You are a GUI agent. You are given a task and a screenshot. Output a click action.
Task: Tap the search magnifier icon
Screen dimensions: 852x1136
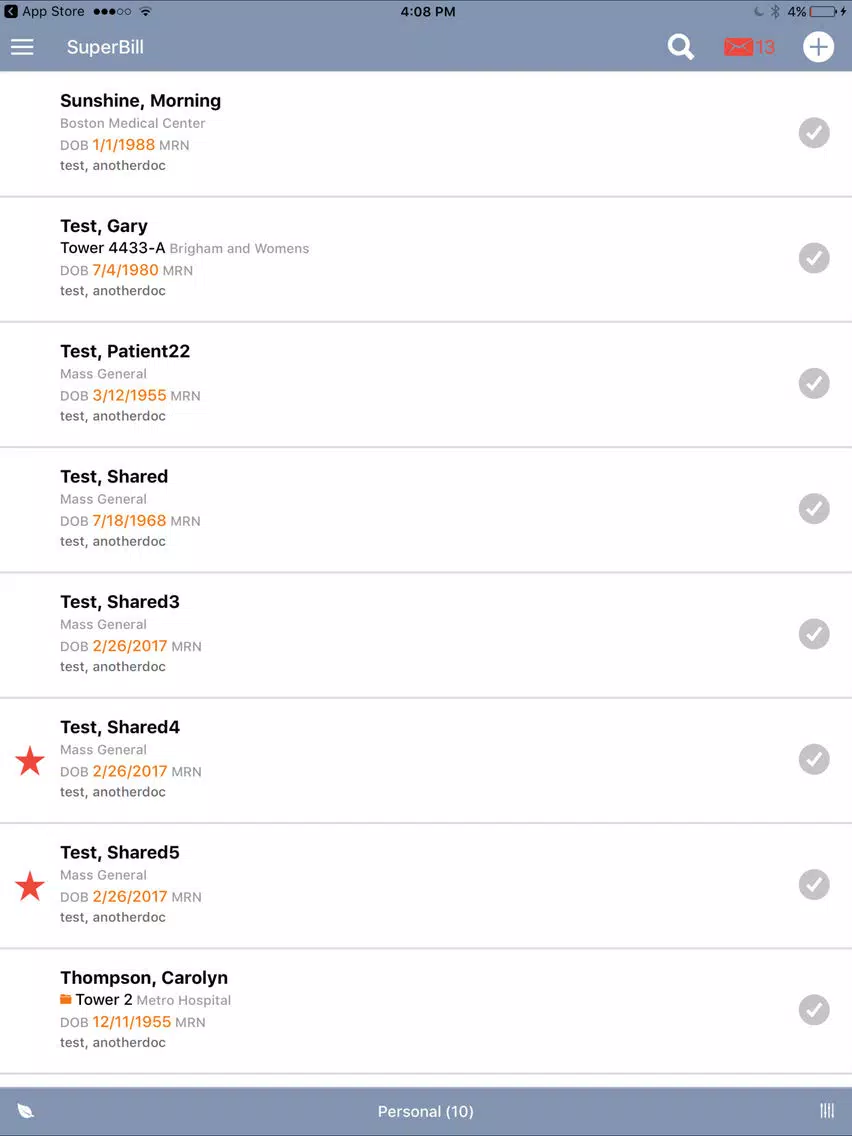click(680, 47)
